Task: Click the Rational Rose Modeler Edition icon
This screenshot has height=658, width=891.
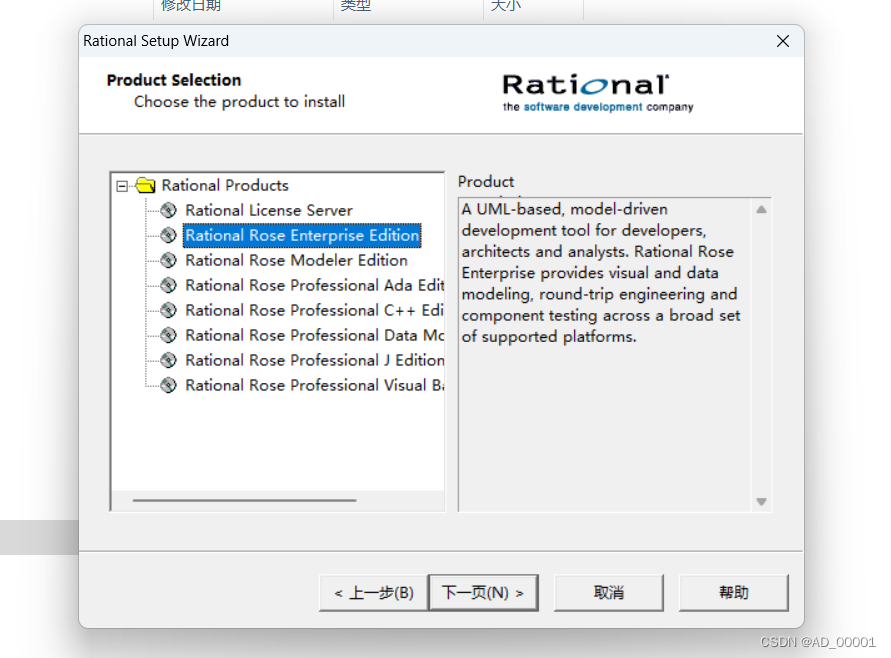Action: (x=167, y=260)
